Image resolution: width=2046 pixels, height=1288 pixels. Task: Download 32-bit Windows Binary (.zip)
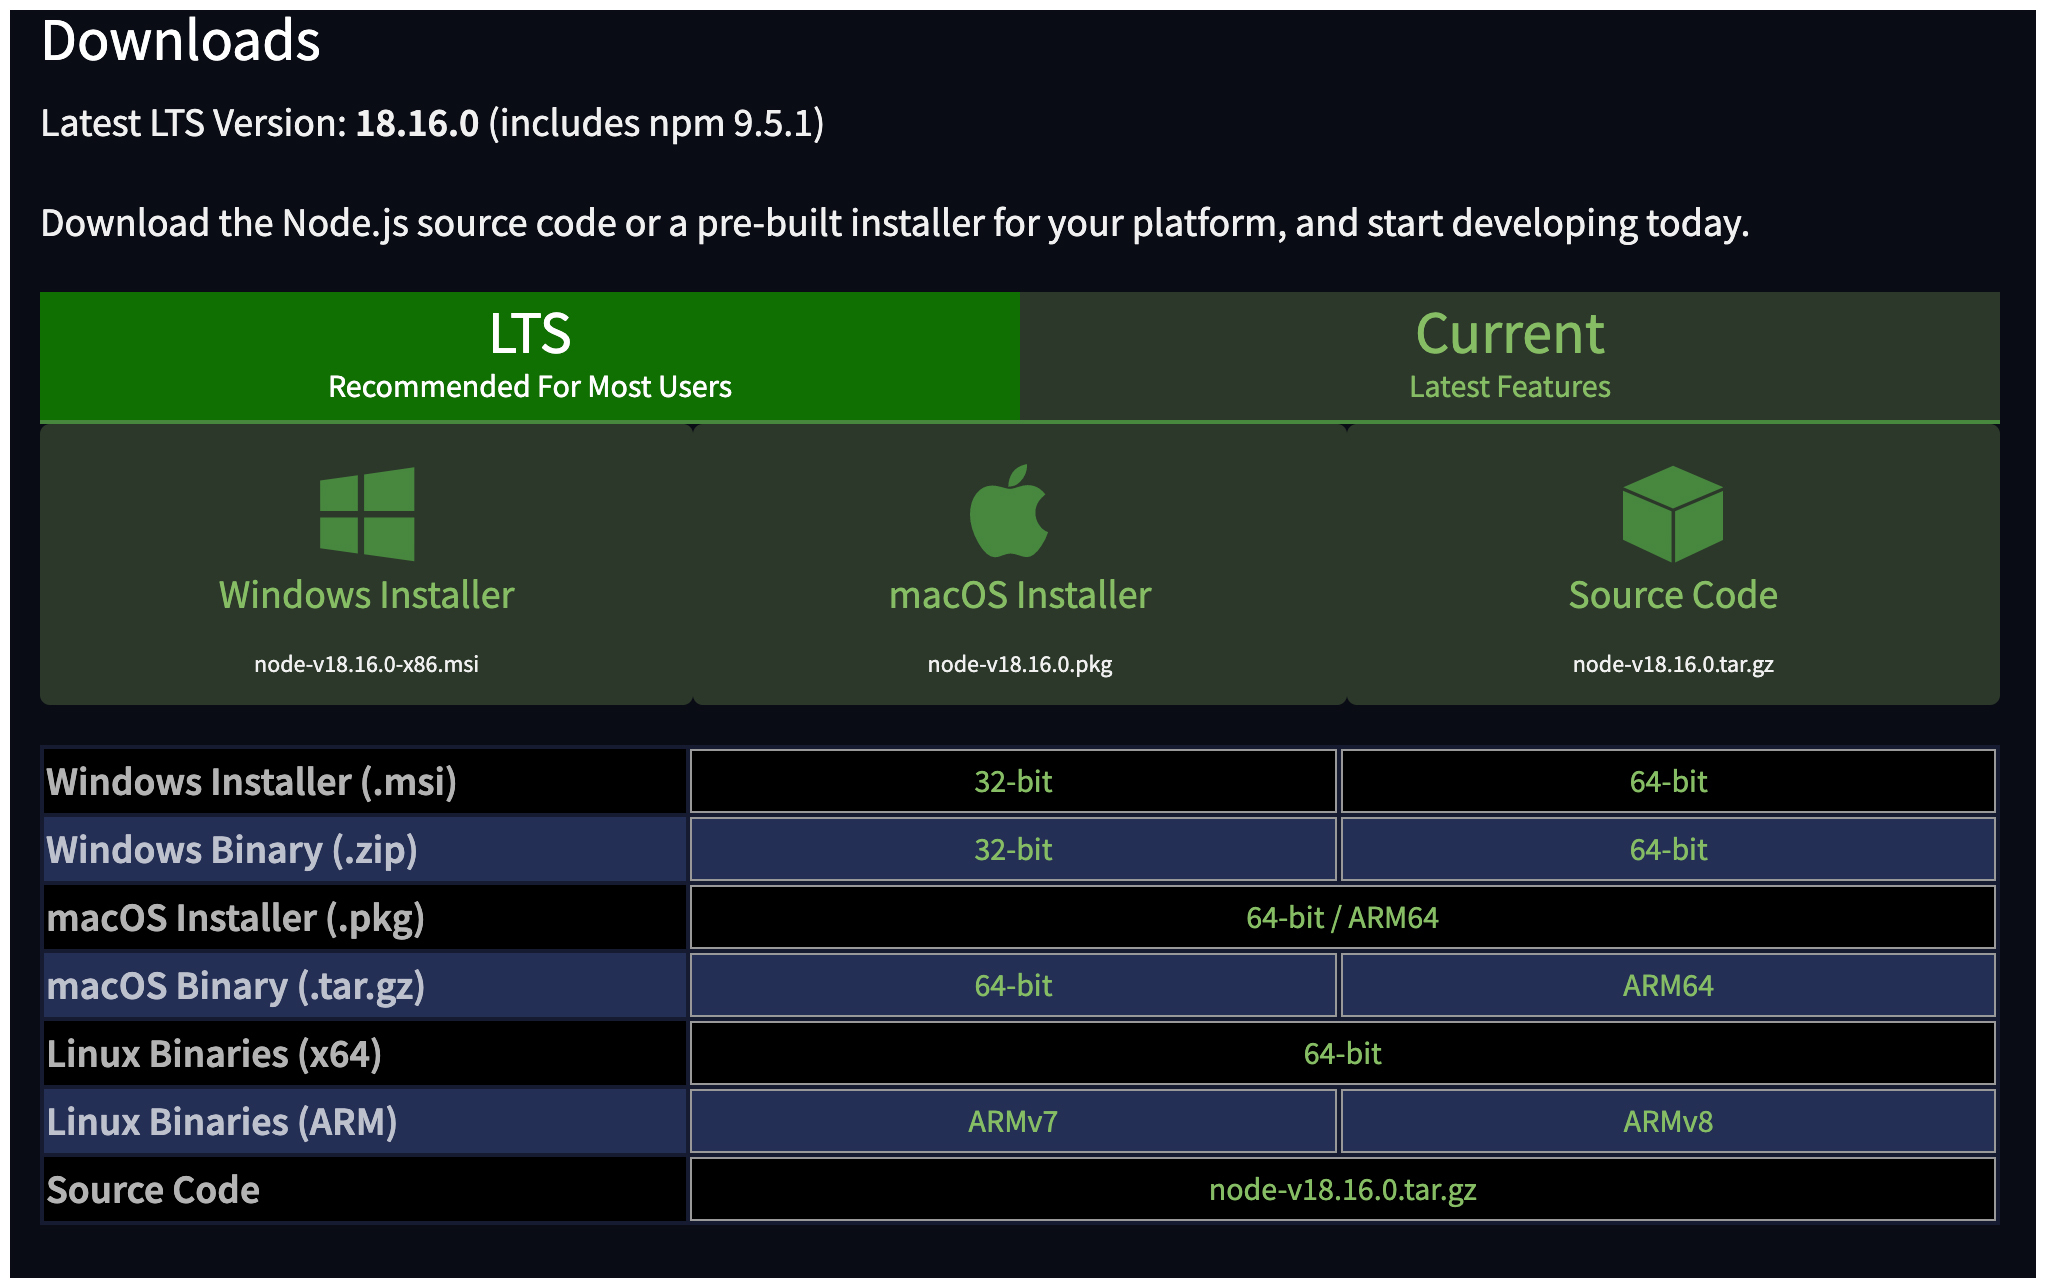point(1013,849)
